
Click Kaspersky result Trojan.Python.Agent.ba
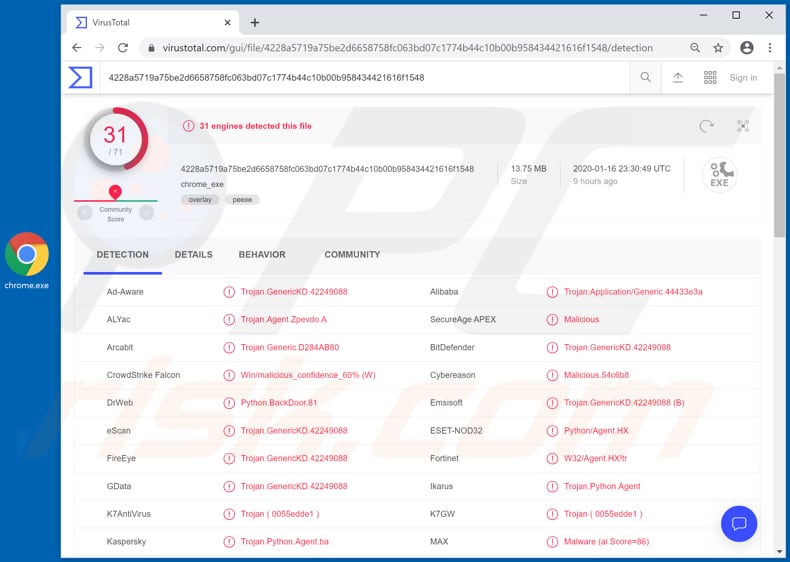point(285,542)
